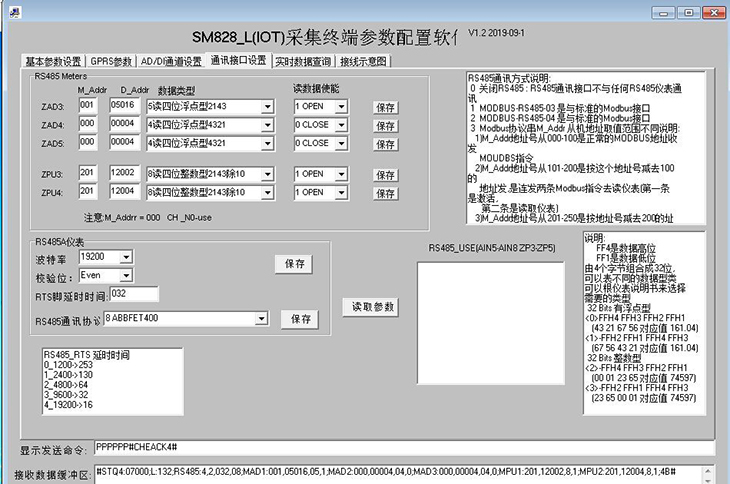Expand the ZAD3 数据类型 dropdown

click(267, 107)
